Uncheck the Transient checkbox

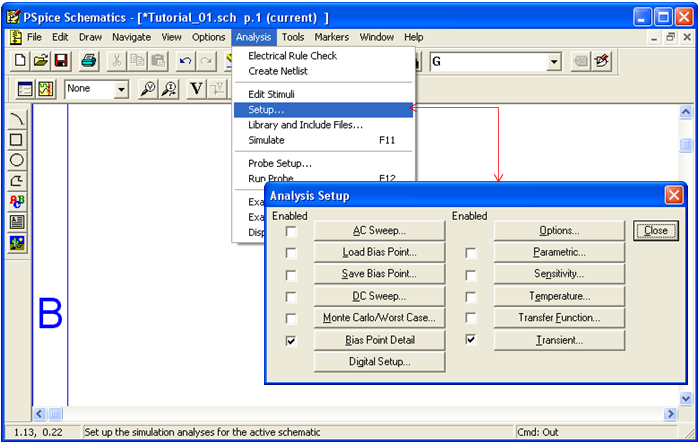[x=470, y=340]
